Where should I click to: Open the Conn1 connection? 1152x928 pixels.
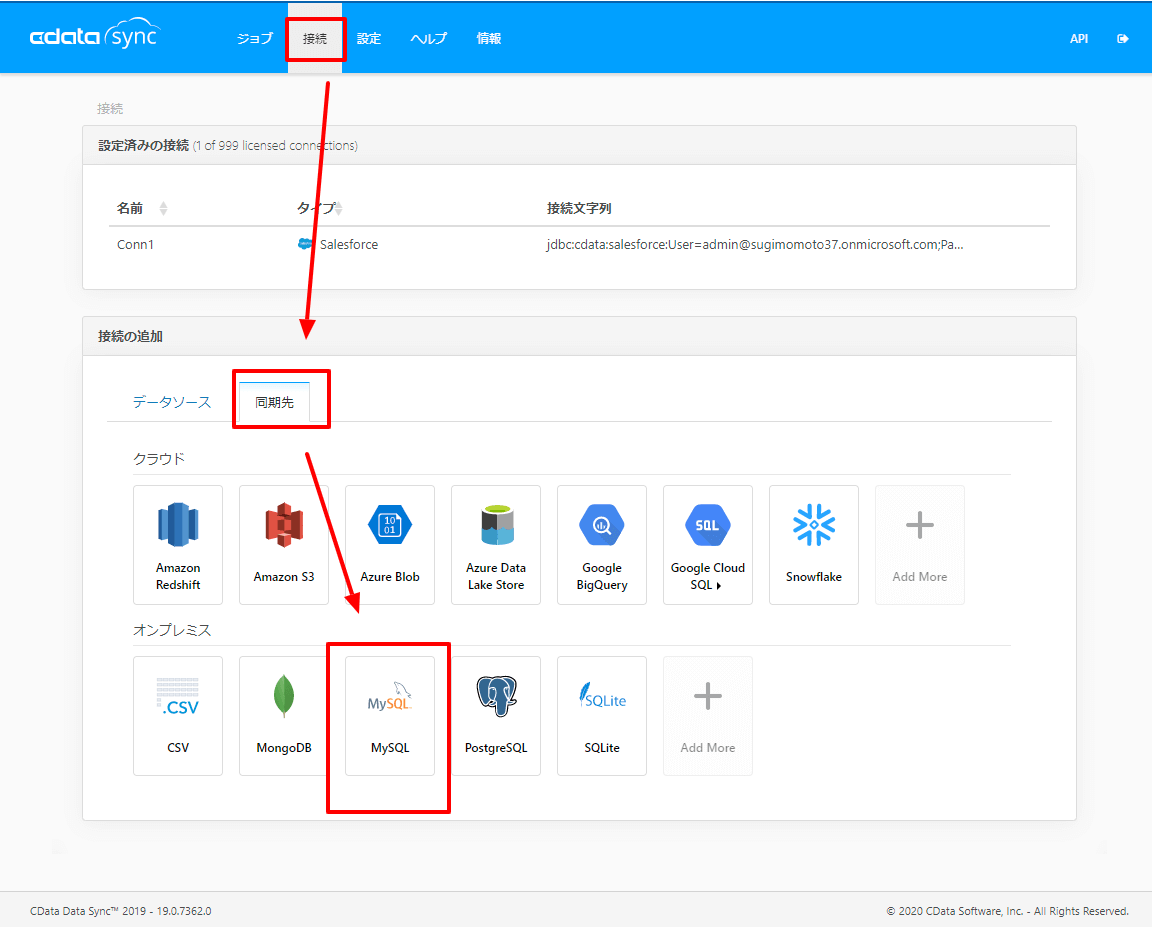coord(135,245)
